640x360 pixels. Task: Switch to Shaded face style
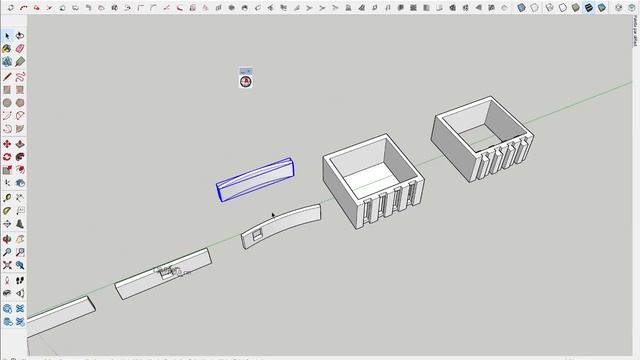coord(576,7)
